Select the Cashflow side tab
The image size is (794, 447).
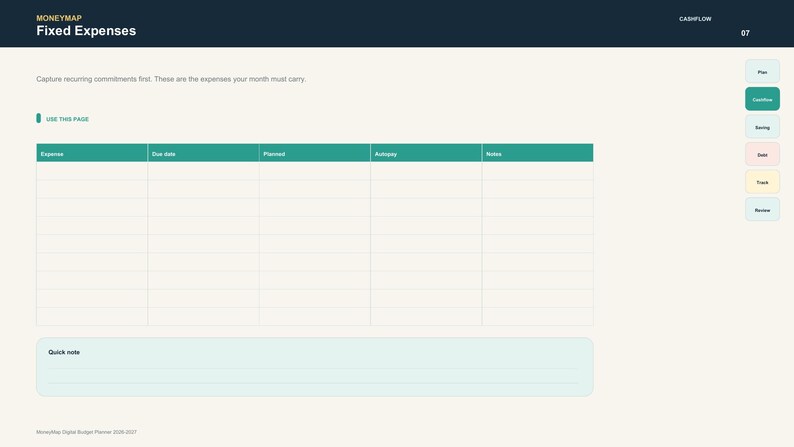[762, 99]
